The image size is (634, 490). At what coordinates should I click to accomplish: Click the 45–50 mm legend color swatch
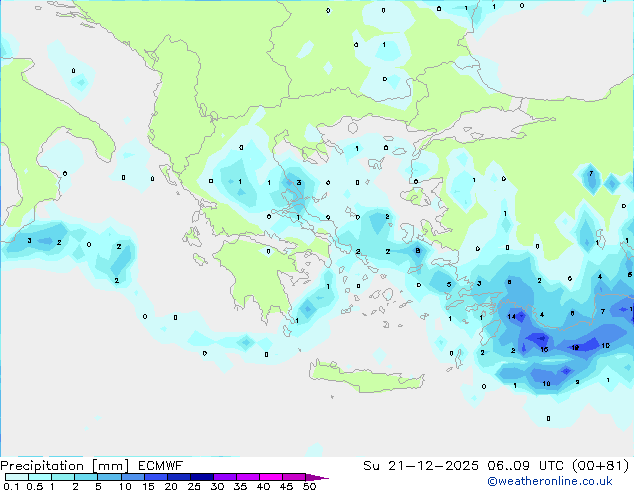tap(294, 477)
